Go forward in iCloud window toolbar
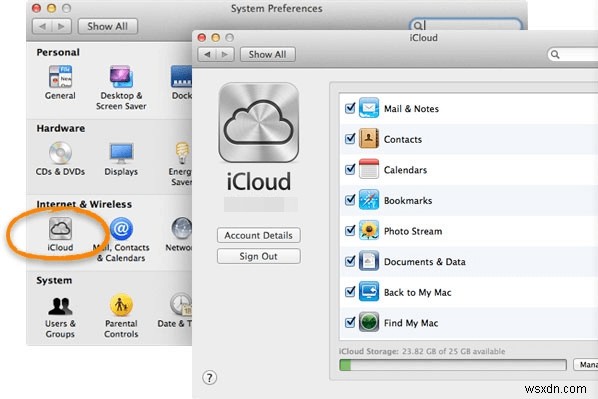The width and height of the screenshot is (598, 399). point(225,55)
